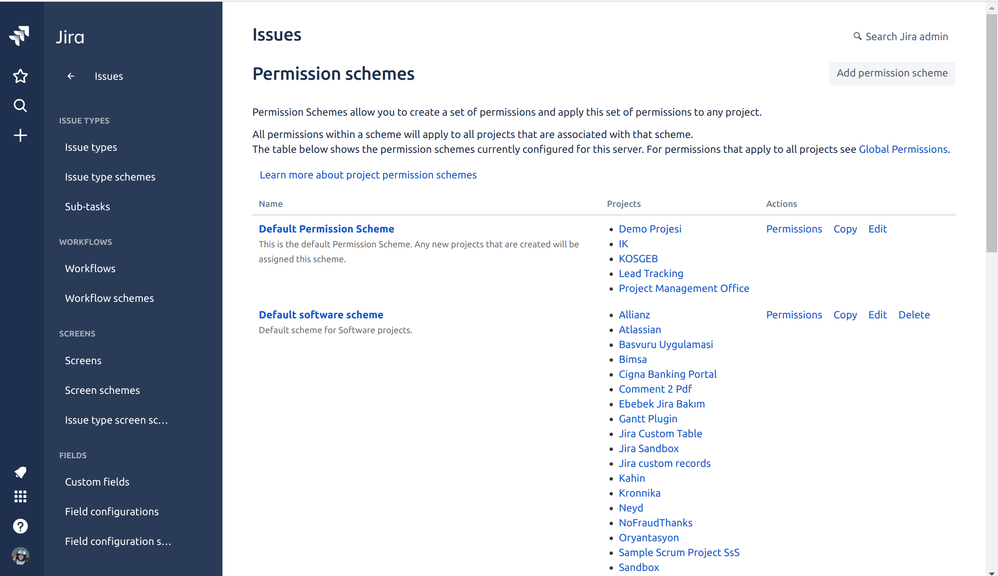Open Jira custom records project
The image size is (998, 576).
[x=664, y=463]
